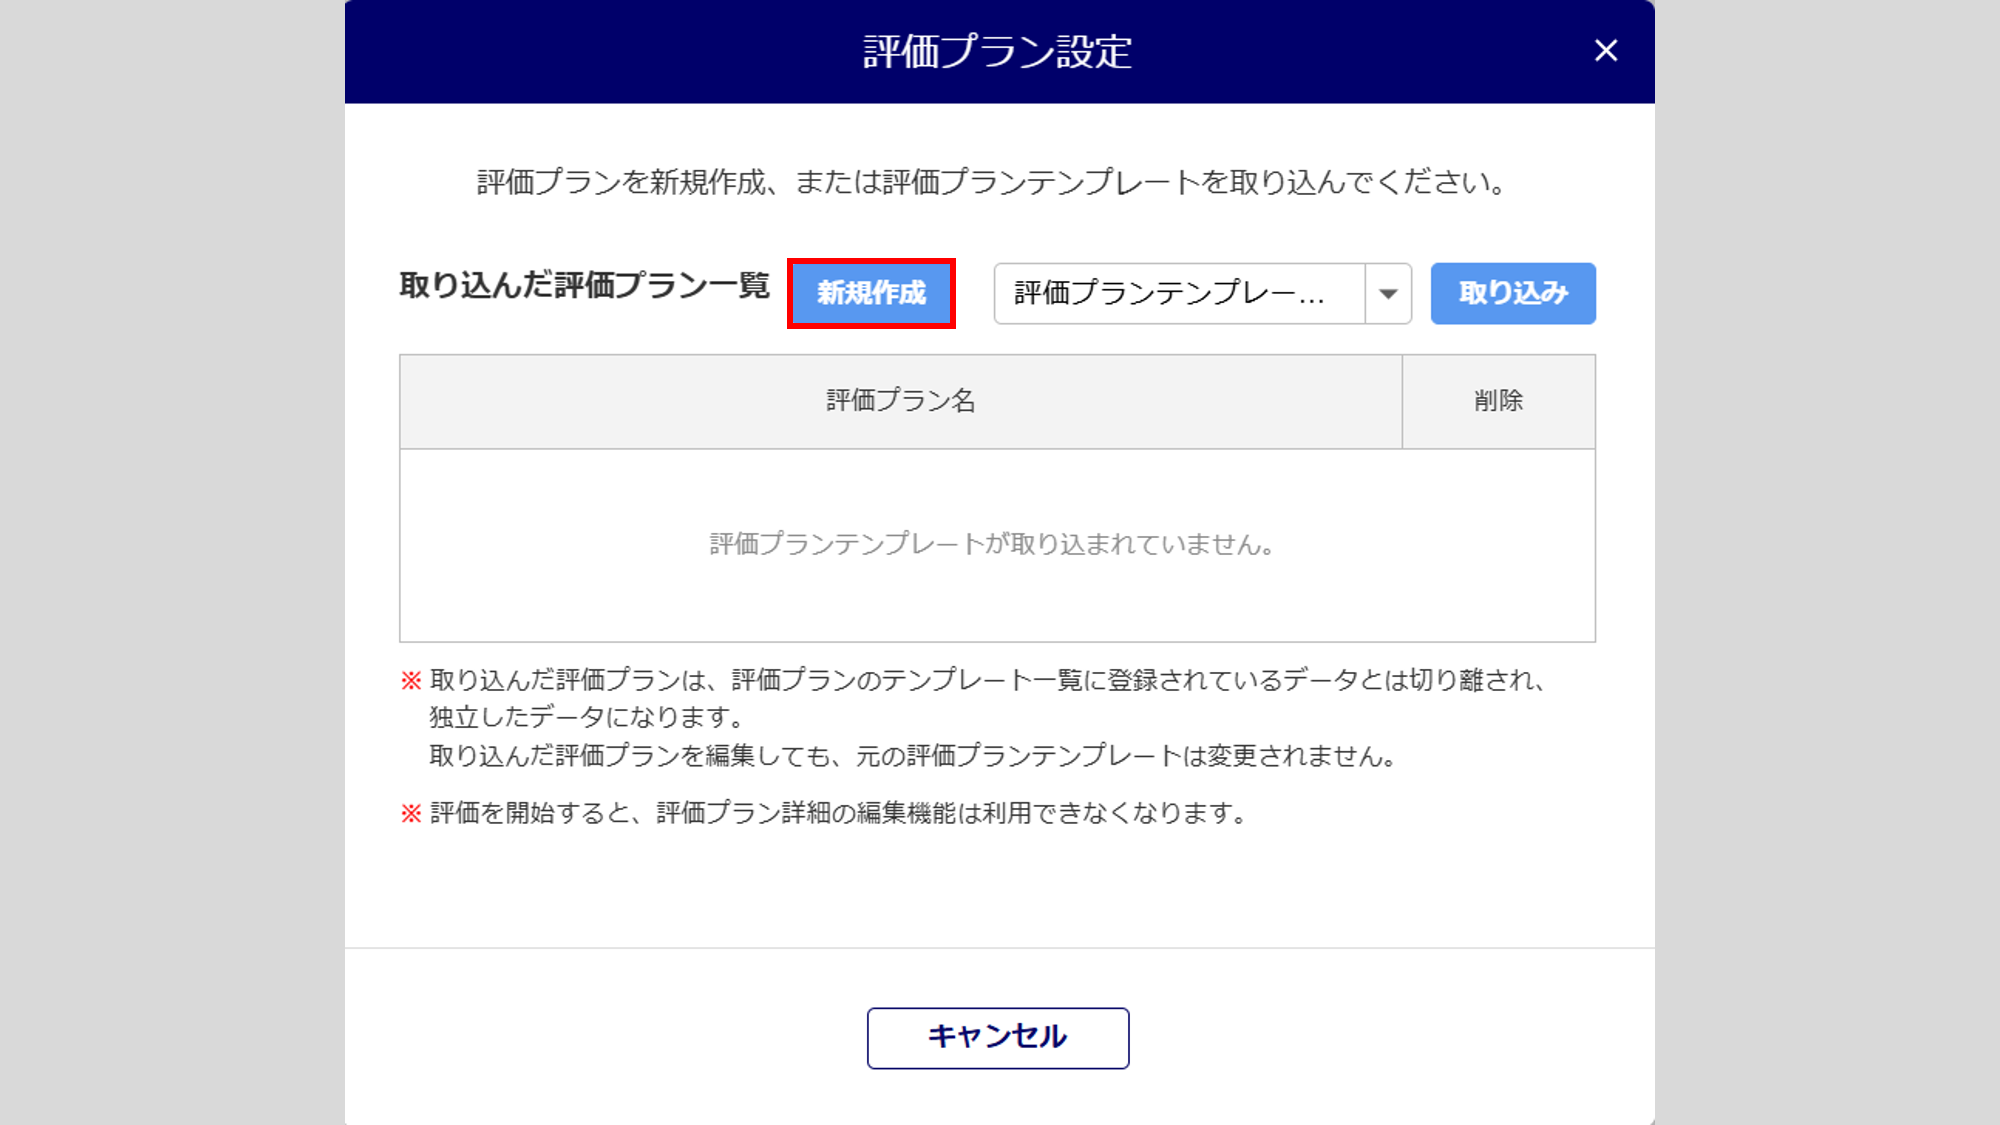The width and height of the screenshot is (2000, 1125).
Task: Click the 取り込んだ評価プラン一覧 heading
Action: pos(585,285)
